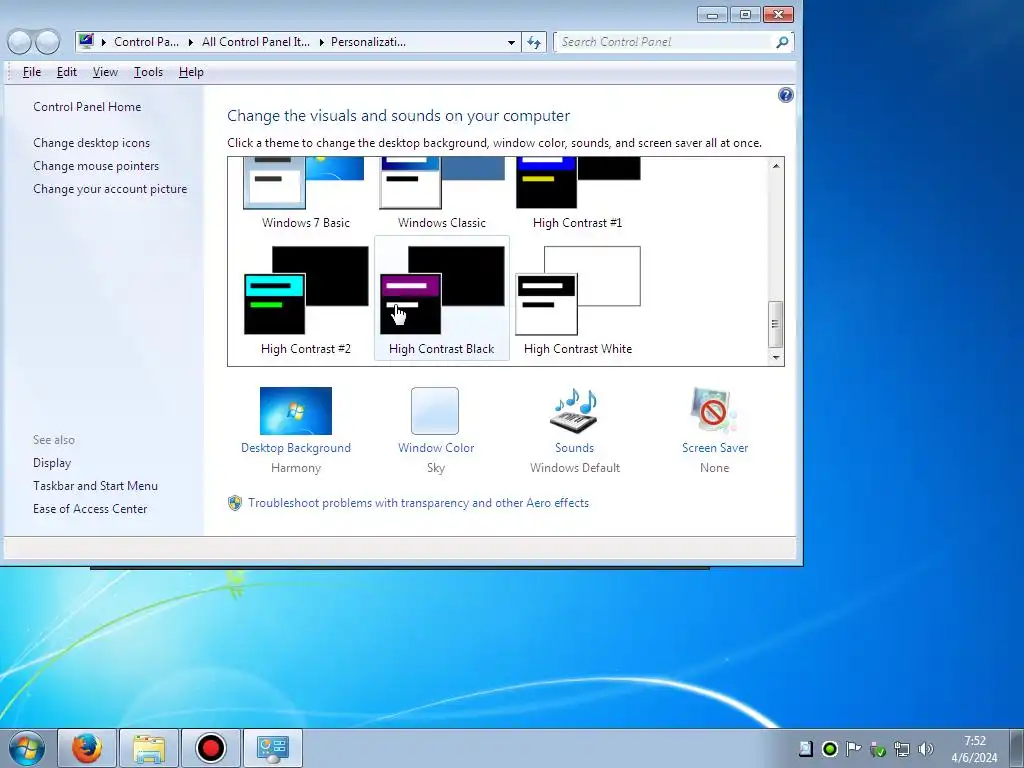Click the Aero troubleshoot shield icon
This screenshot has width=1024, height=768.
click(x=234, y=503)
